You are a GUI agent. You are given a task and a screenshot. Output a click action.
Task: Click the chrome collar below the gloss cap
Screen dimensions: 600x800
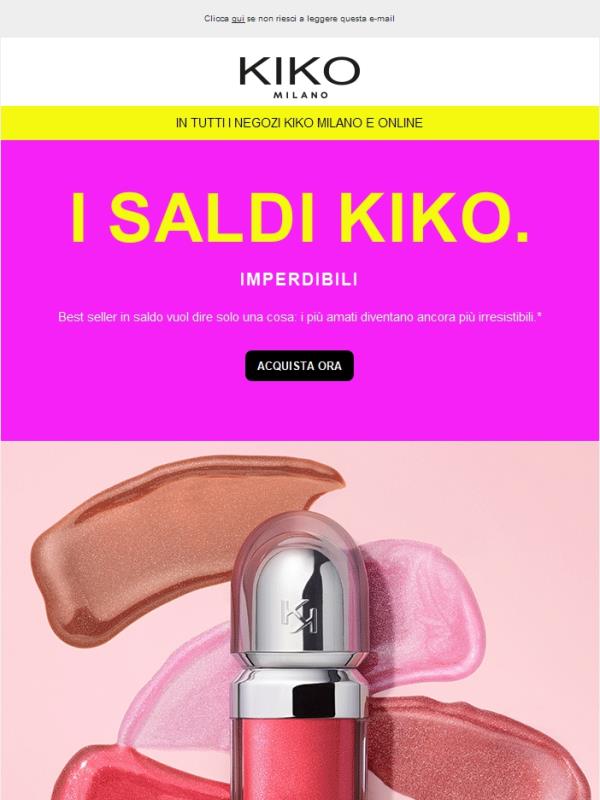click(299, 691)
